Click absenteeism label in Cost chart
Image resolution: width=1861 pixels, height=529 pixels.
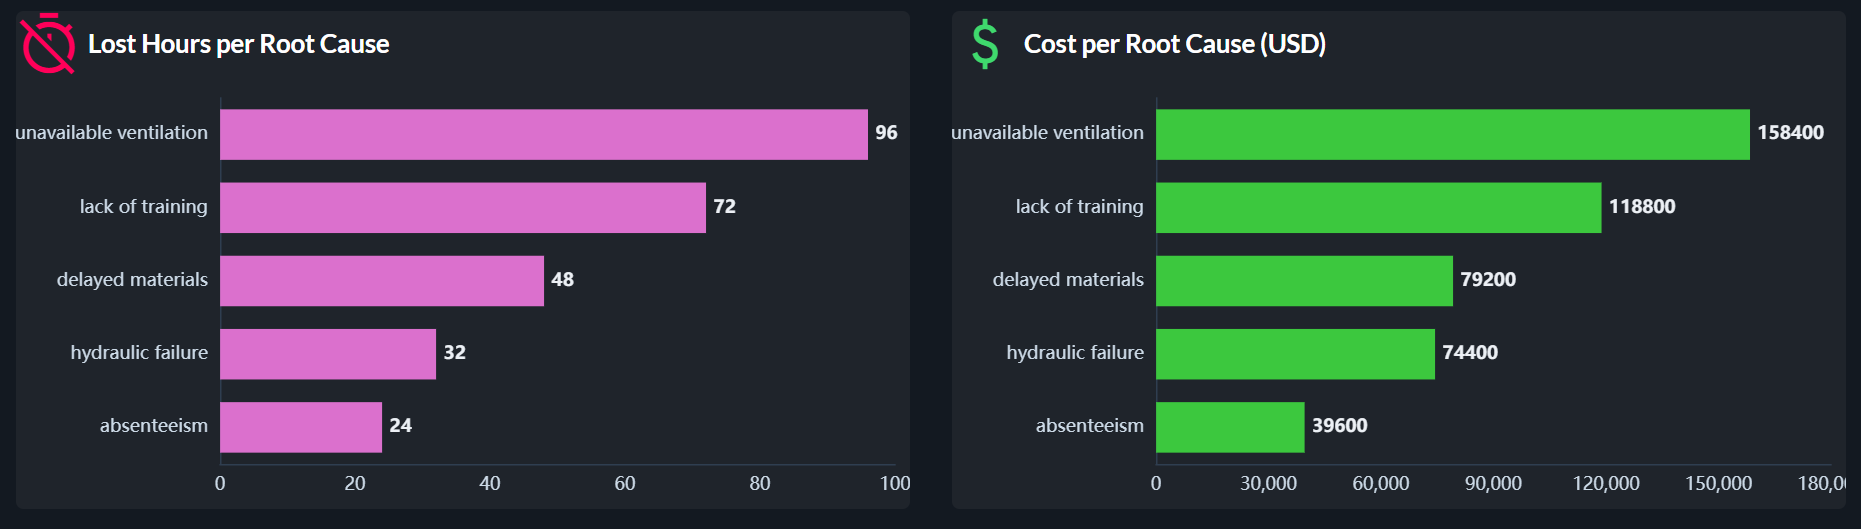(x=1089, y=426)
